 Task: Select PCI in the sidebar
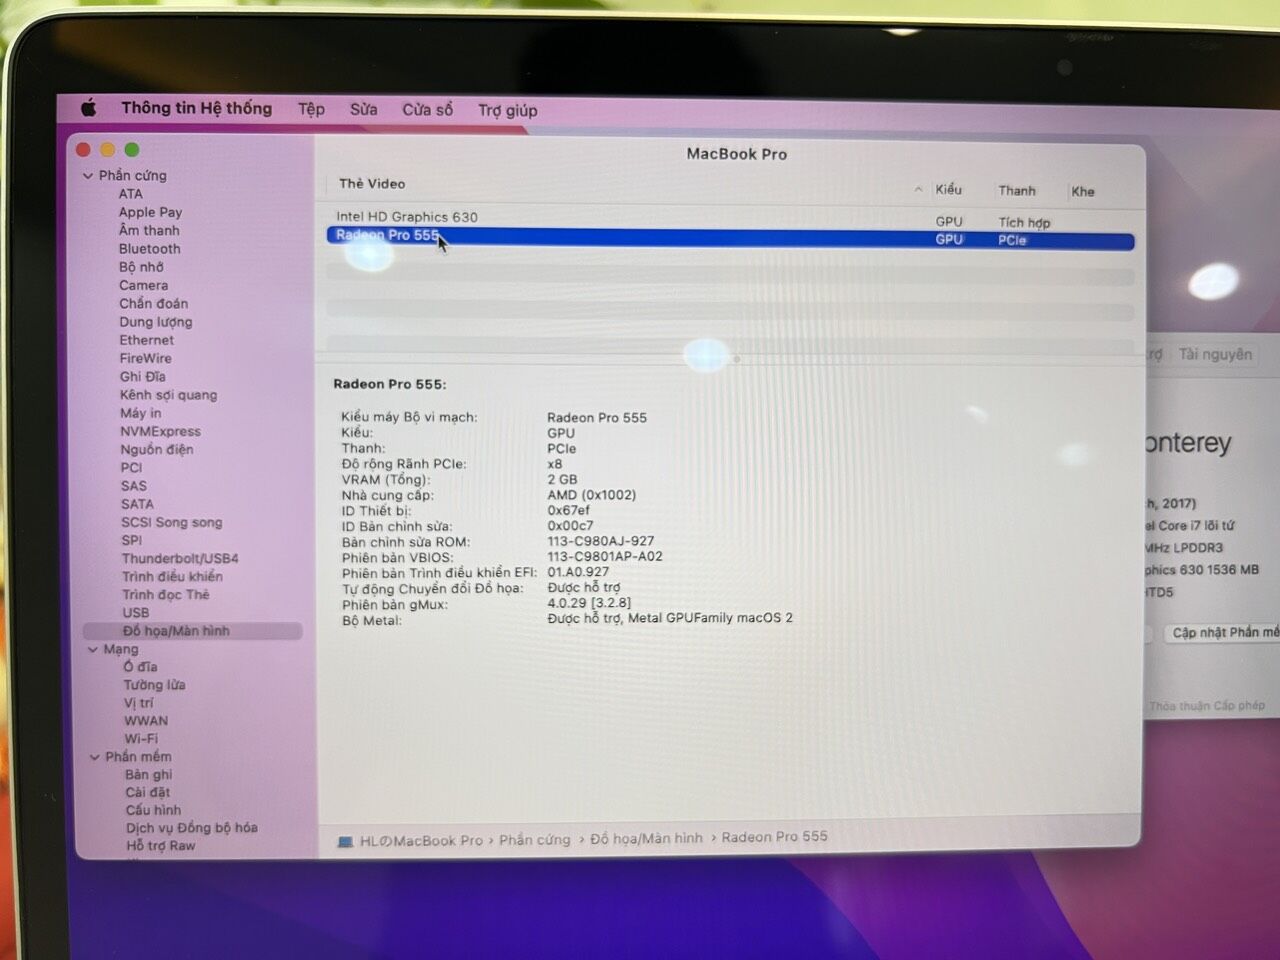tap(132, 468)
